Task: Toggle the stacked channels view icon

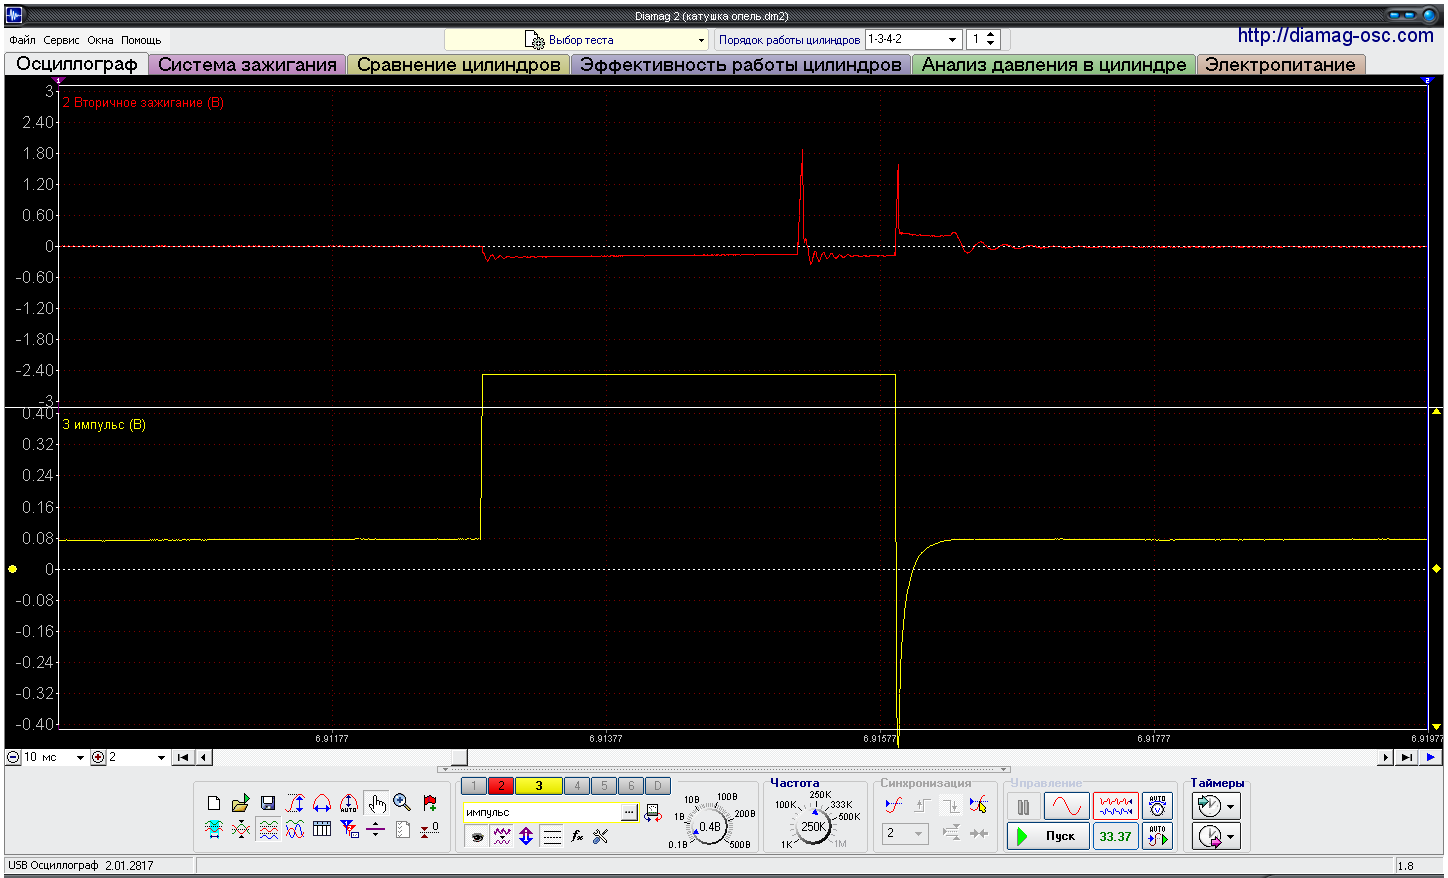Action: pos(268,829)
